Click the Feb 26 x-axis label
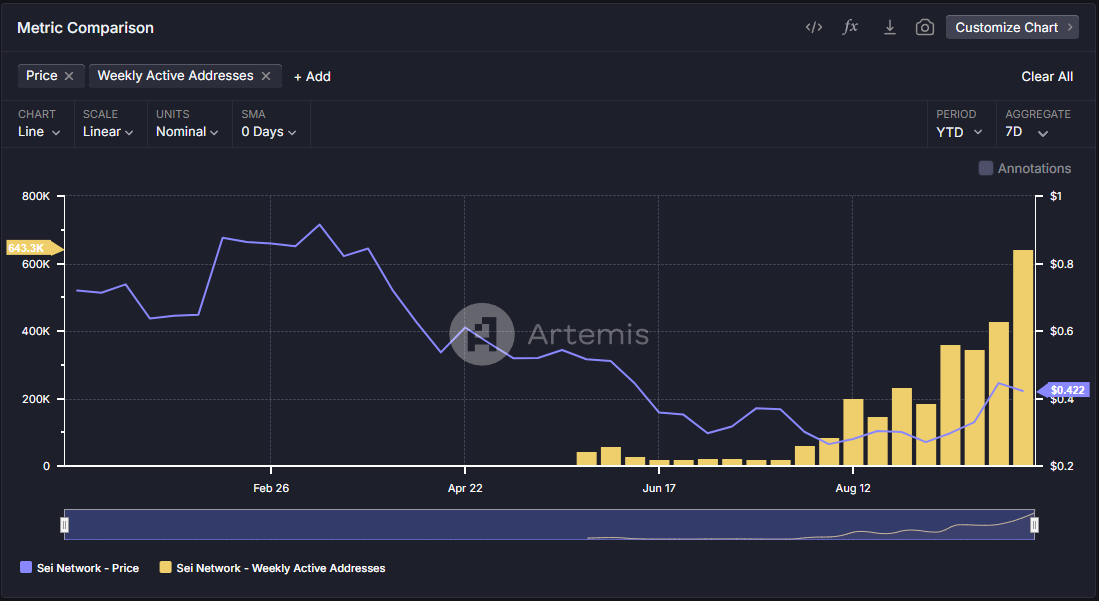The height and width of the screenshot is (601, 1099). pos(271,488)
